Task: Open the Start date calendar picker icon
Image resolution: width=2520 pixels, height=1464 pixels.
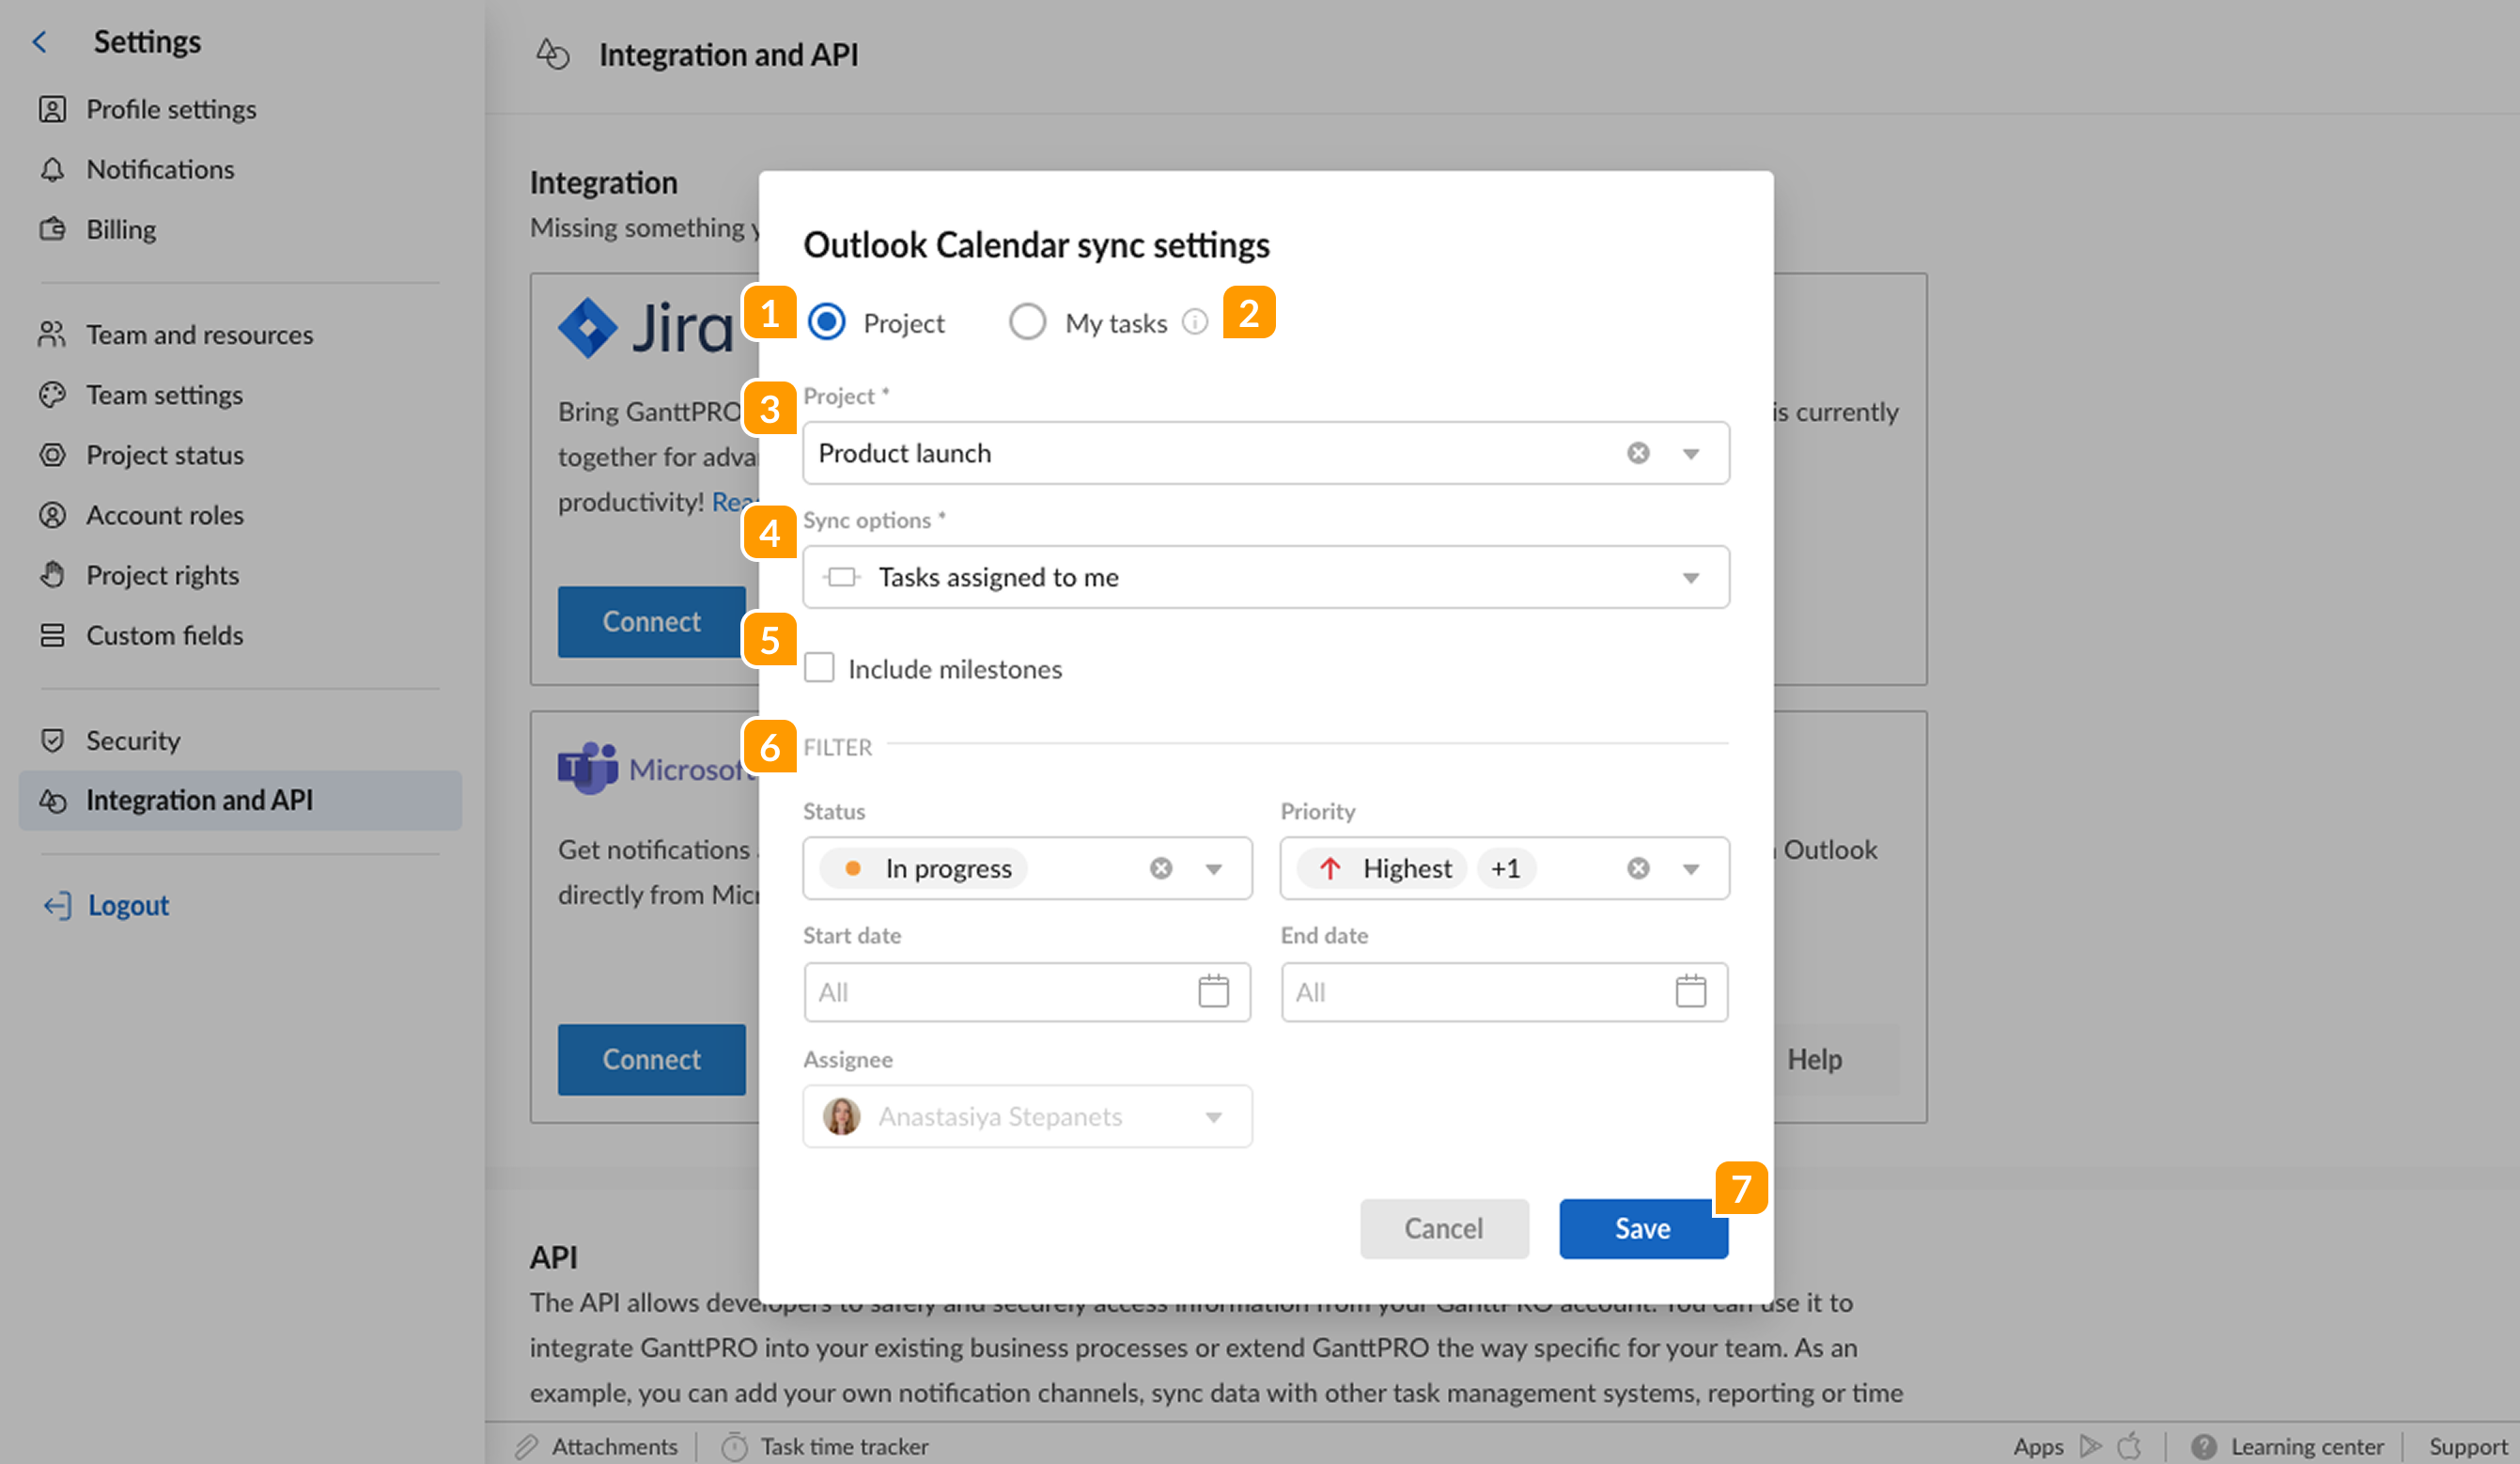Action: [1214, 991]
